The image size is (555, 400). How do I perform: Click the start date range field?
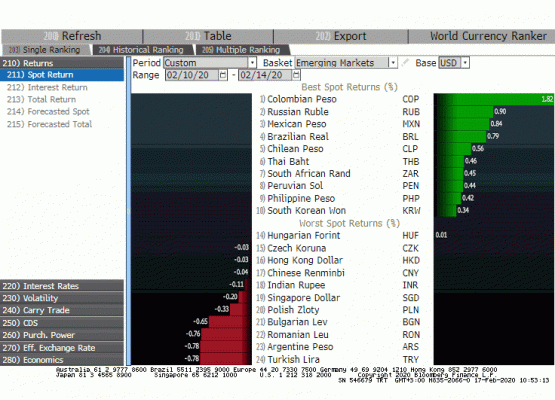coord(192,75)
